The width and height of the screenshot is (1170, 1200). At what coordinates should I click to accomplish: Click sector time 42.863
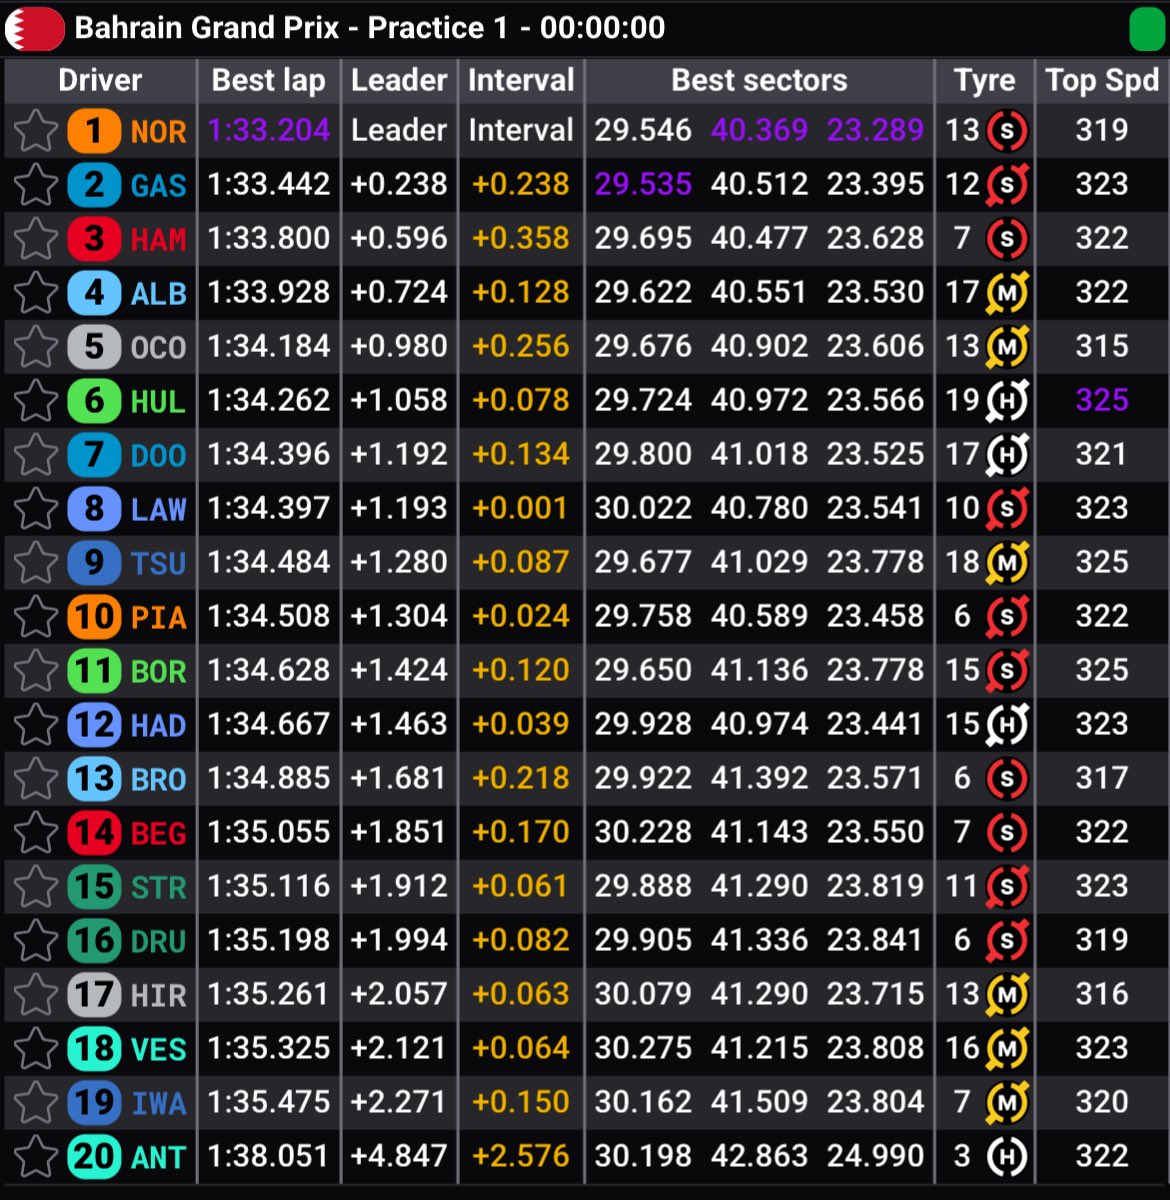click(x=759, y=1156)
